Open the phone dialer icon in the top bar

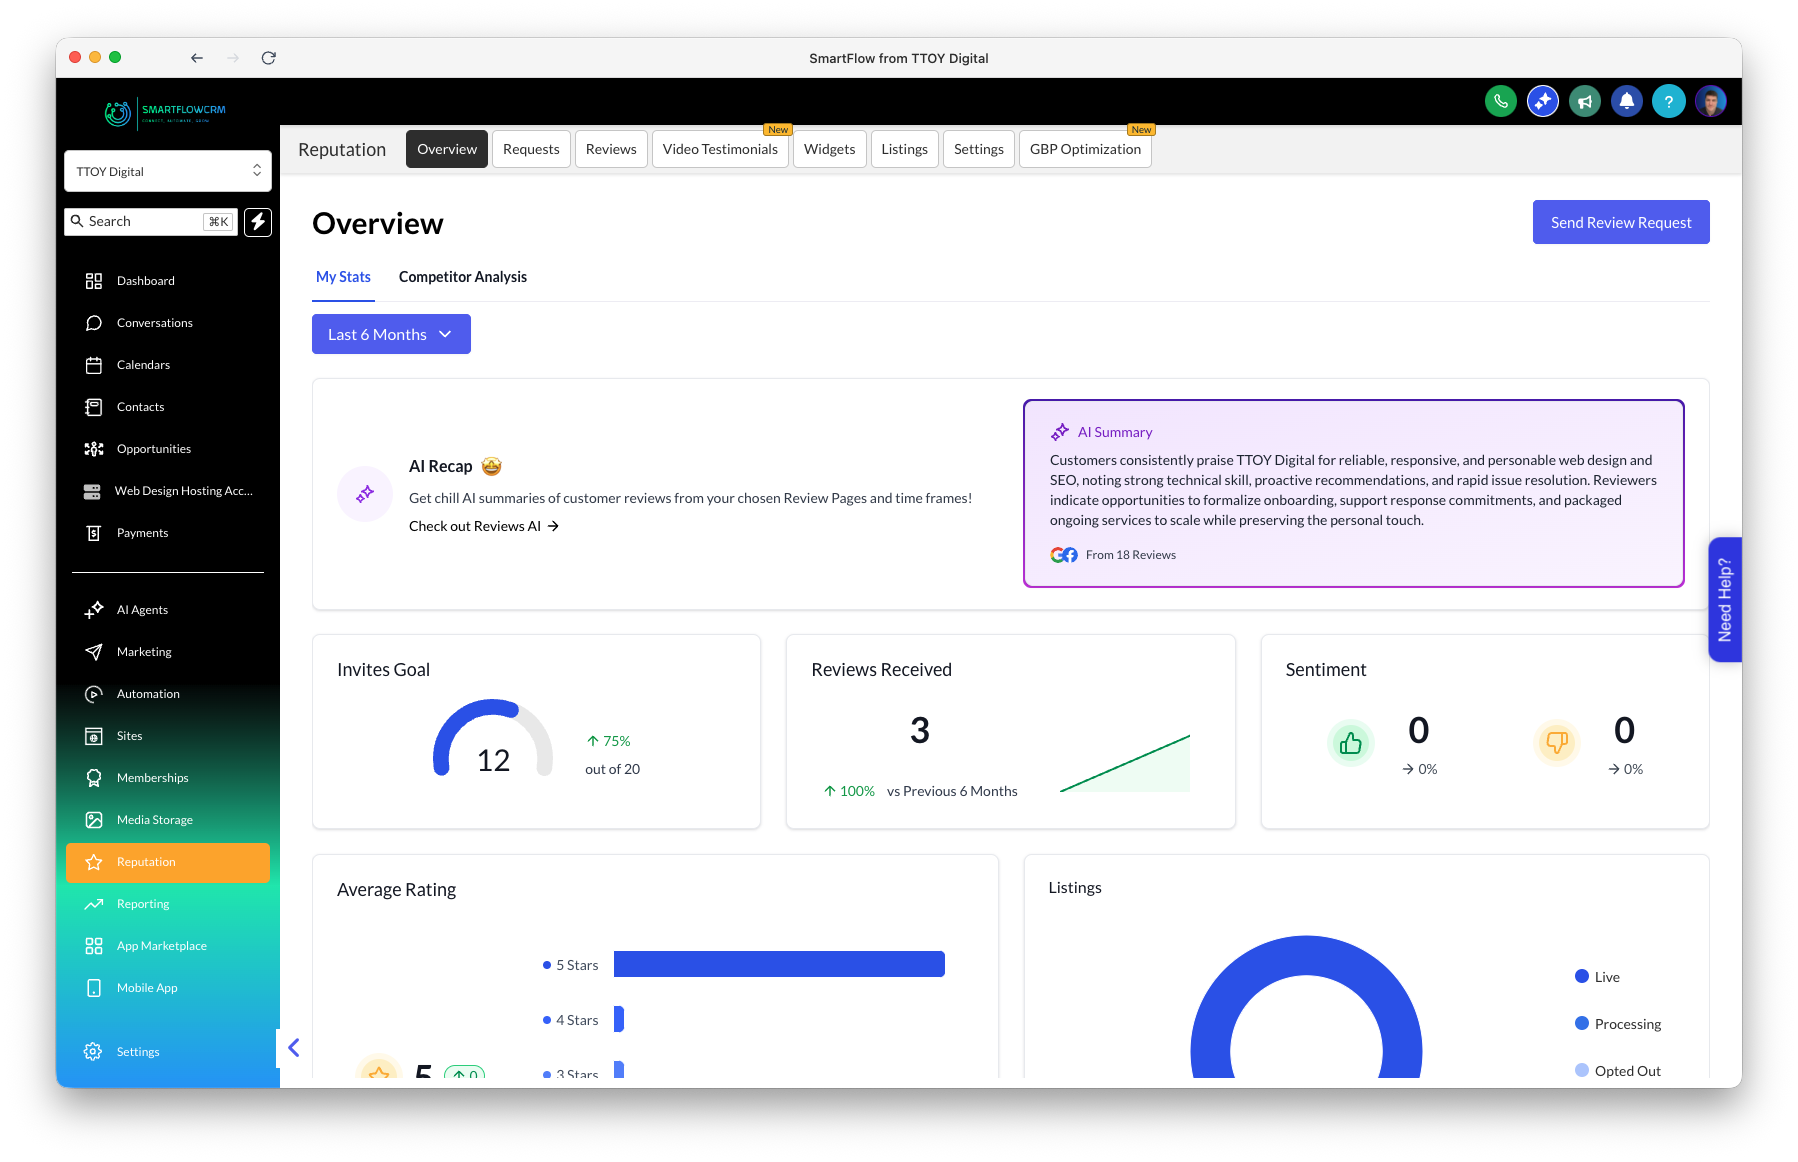point(1500,101)
